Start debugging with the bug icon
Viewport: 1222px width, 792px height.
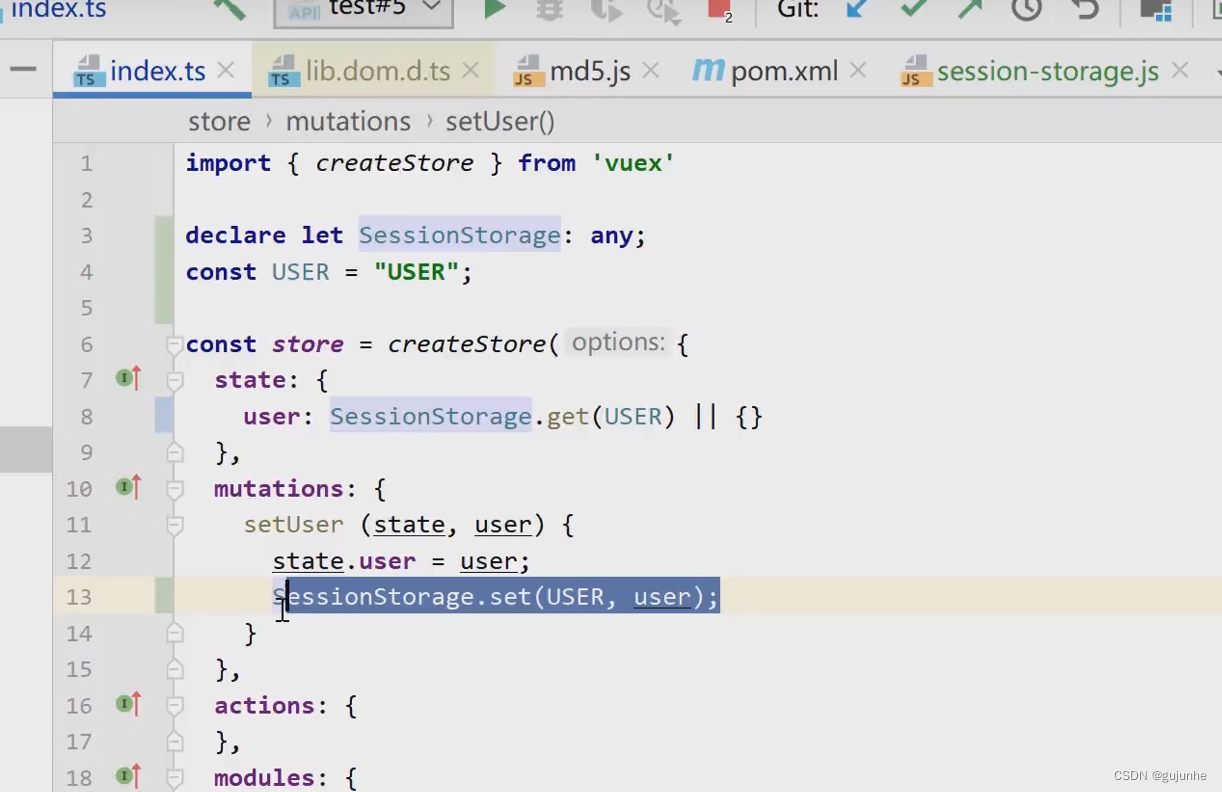[548, 10]
